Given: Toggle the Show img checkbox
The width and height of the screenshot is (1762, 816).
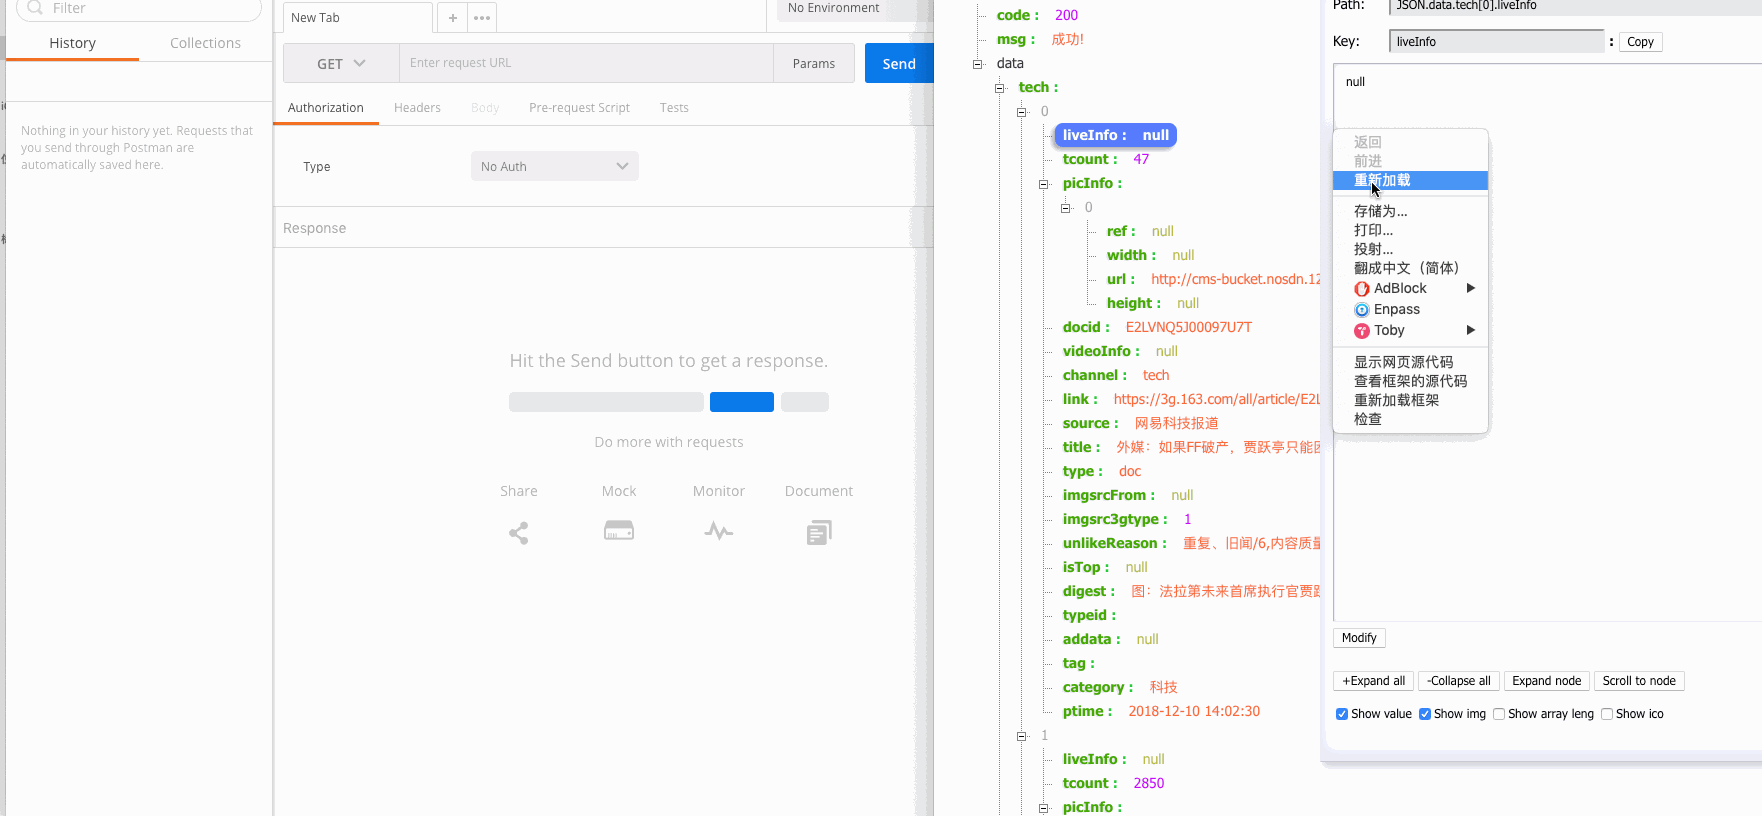Looking at the screenshot, I should pyautogui.click(x=1425, y=714).
